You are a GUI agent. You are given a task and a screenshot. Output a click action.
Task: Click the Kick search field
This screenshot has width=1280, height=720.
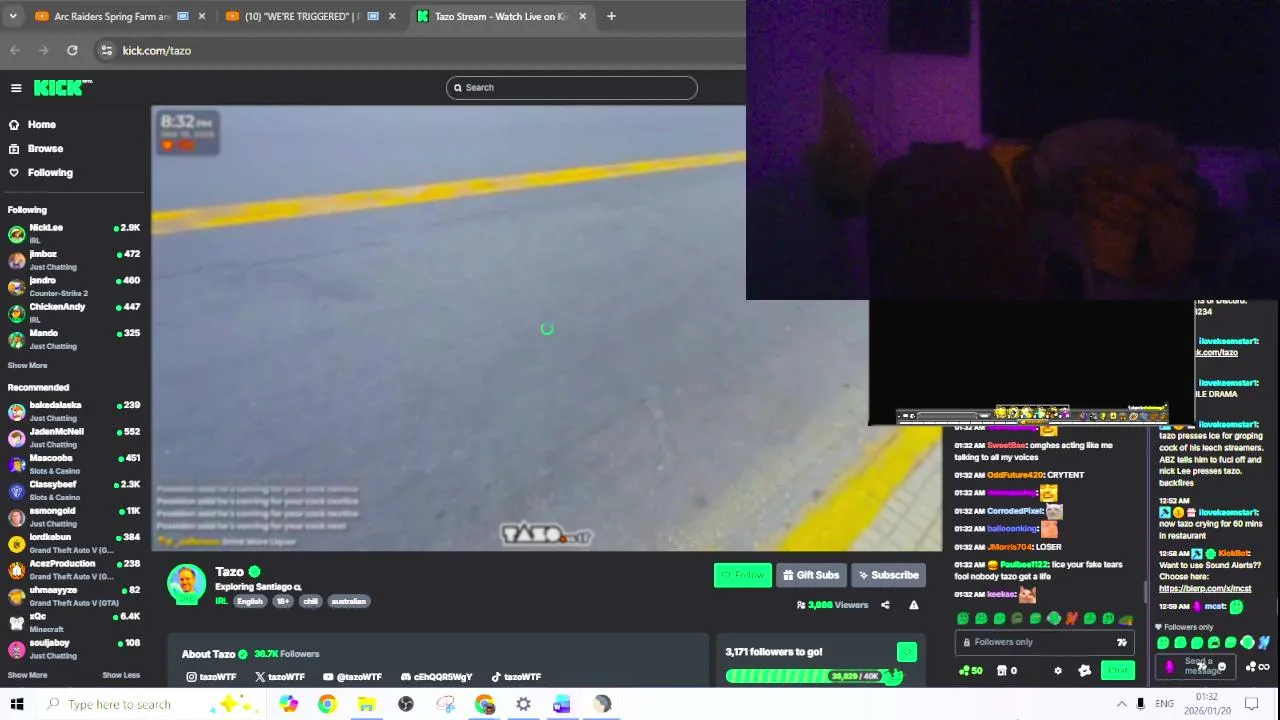coord(571,87)
